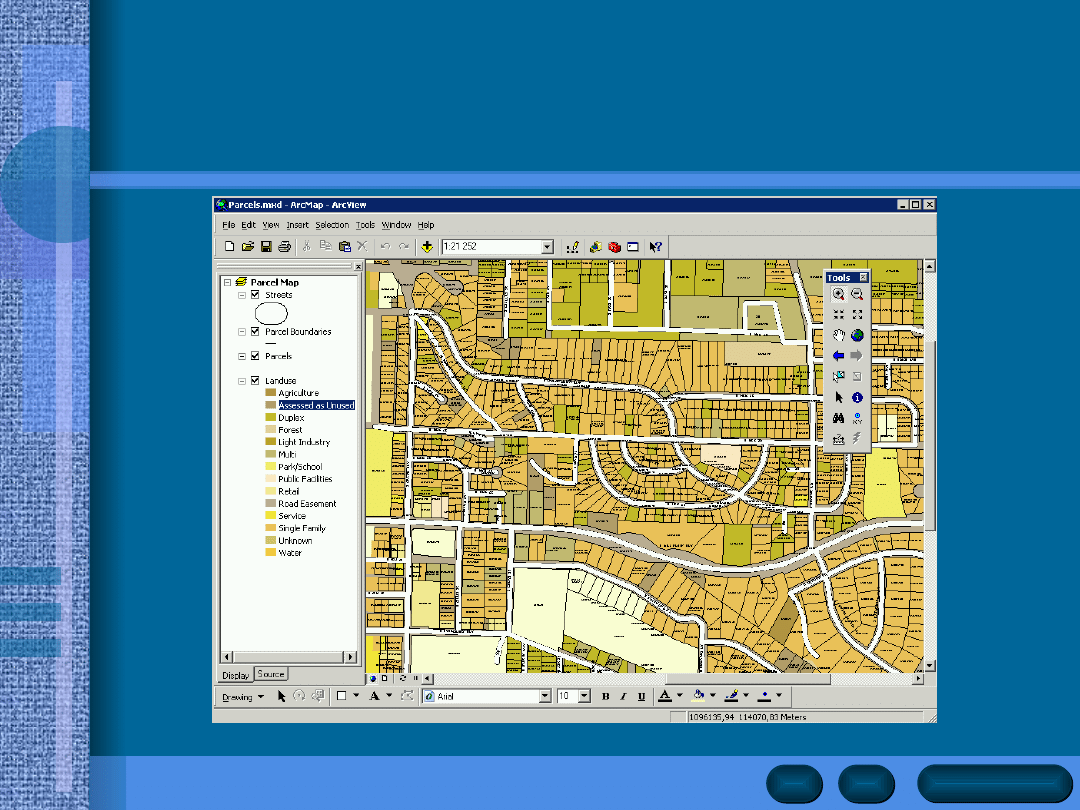This screenshot has width=1080, height=810.
Task: Activate the Identify tool
Action: tap(857, 397)
